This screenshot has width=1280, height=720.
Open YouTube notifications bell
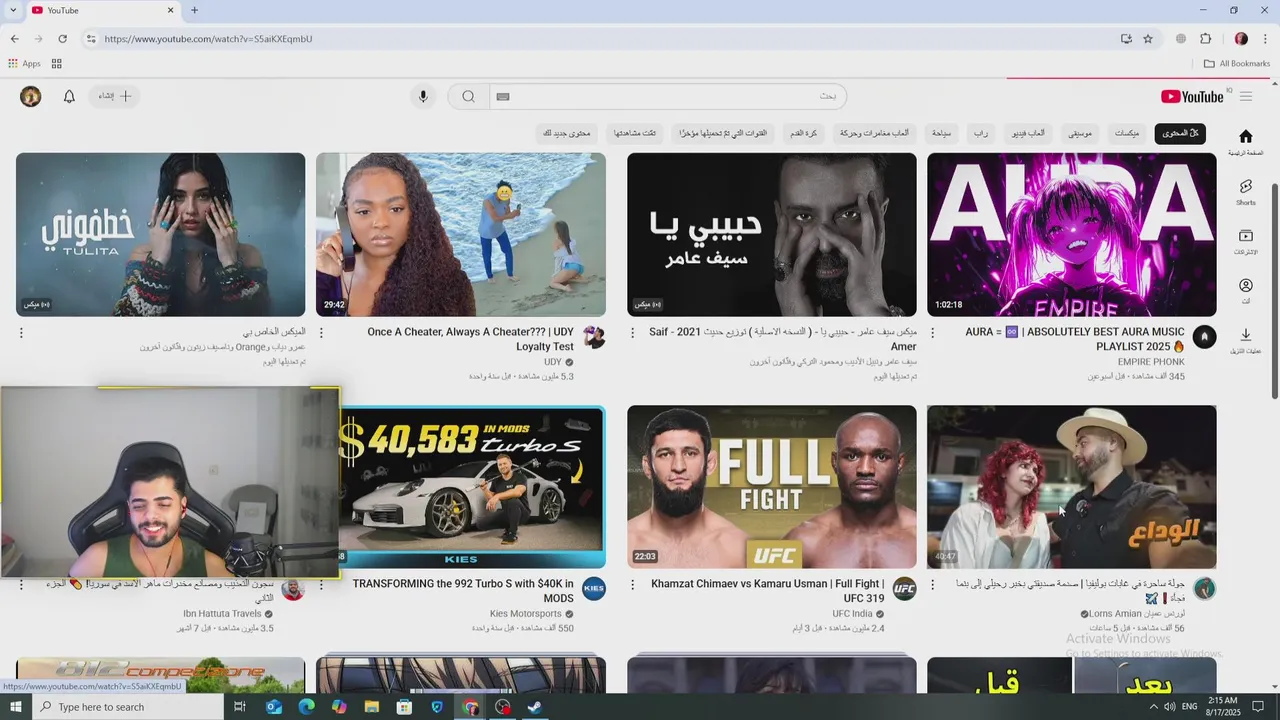[69, 96]
